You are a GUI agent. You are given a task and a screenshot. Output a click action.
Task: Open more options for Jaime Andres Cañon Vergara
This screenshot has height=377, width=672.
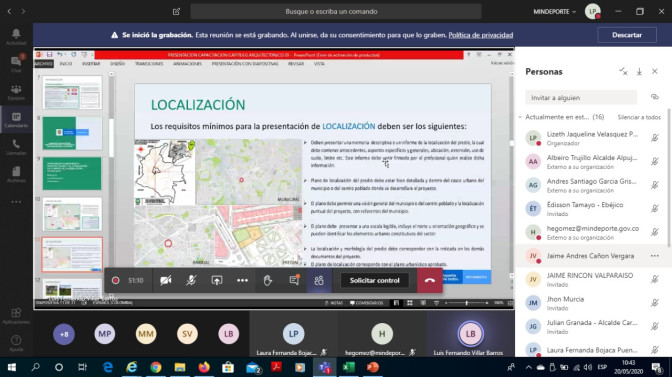654,256
